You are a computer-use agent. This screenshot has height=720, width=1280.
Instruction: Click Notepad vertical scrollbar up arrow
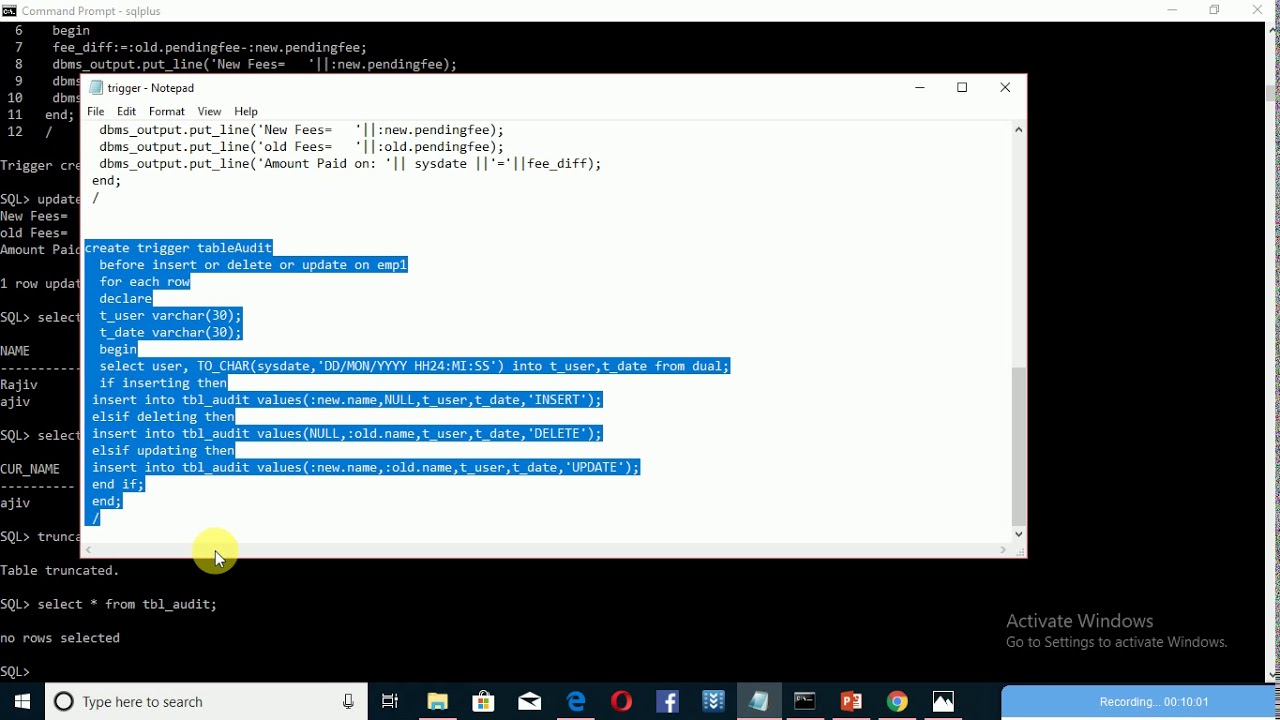pyautogui.click(x=1019, y=130)
